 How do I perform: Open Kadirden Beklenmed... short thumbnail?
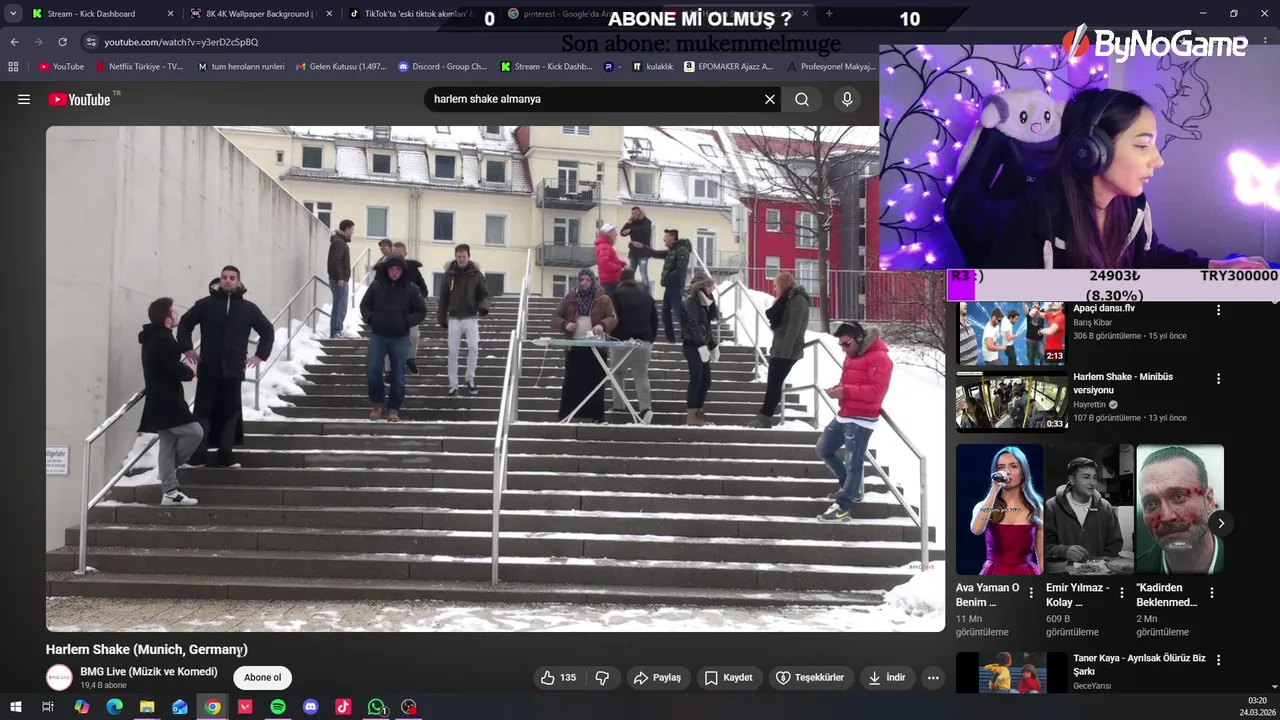1180,509
